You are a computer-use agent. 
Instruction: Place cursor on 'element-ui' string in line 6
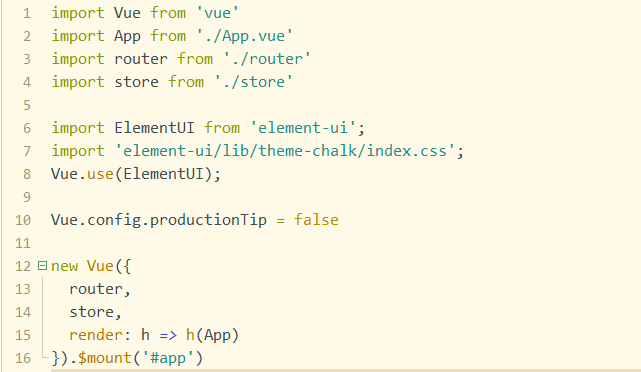(303, 128)
